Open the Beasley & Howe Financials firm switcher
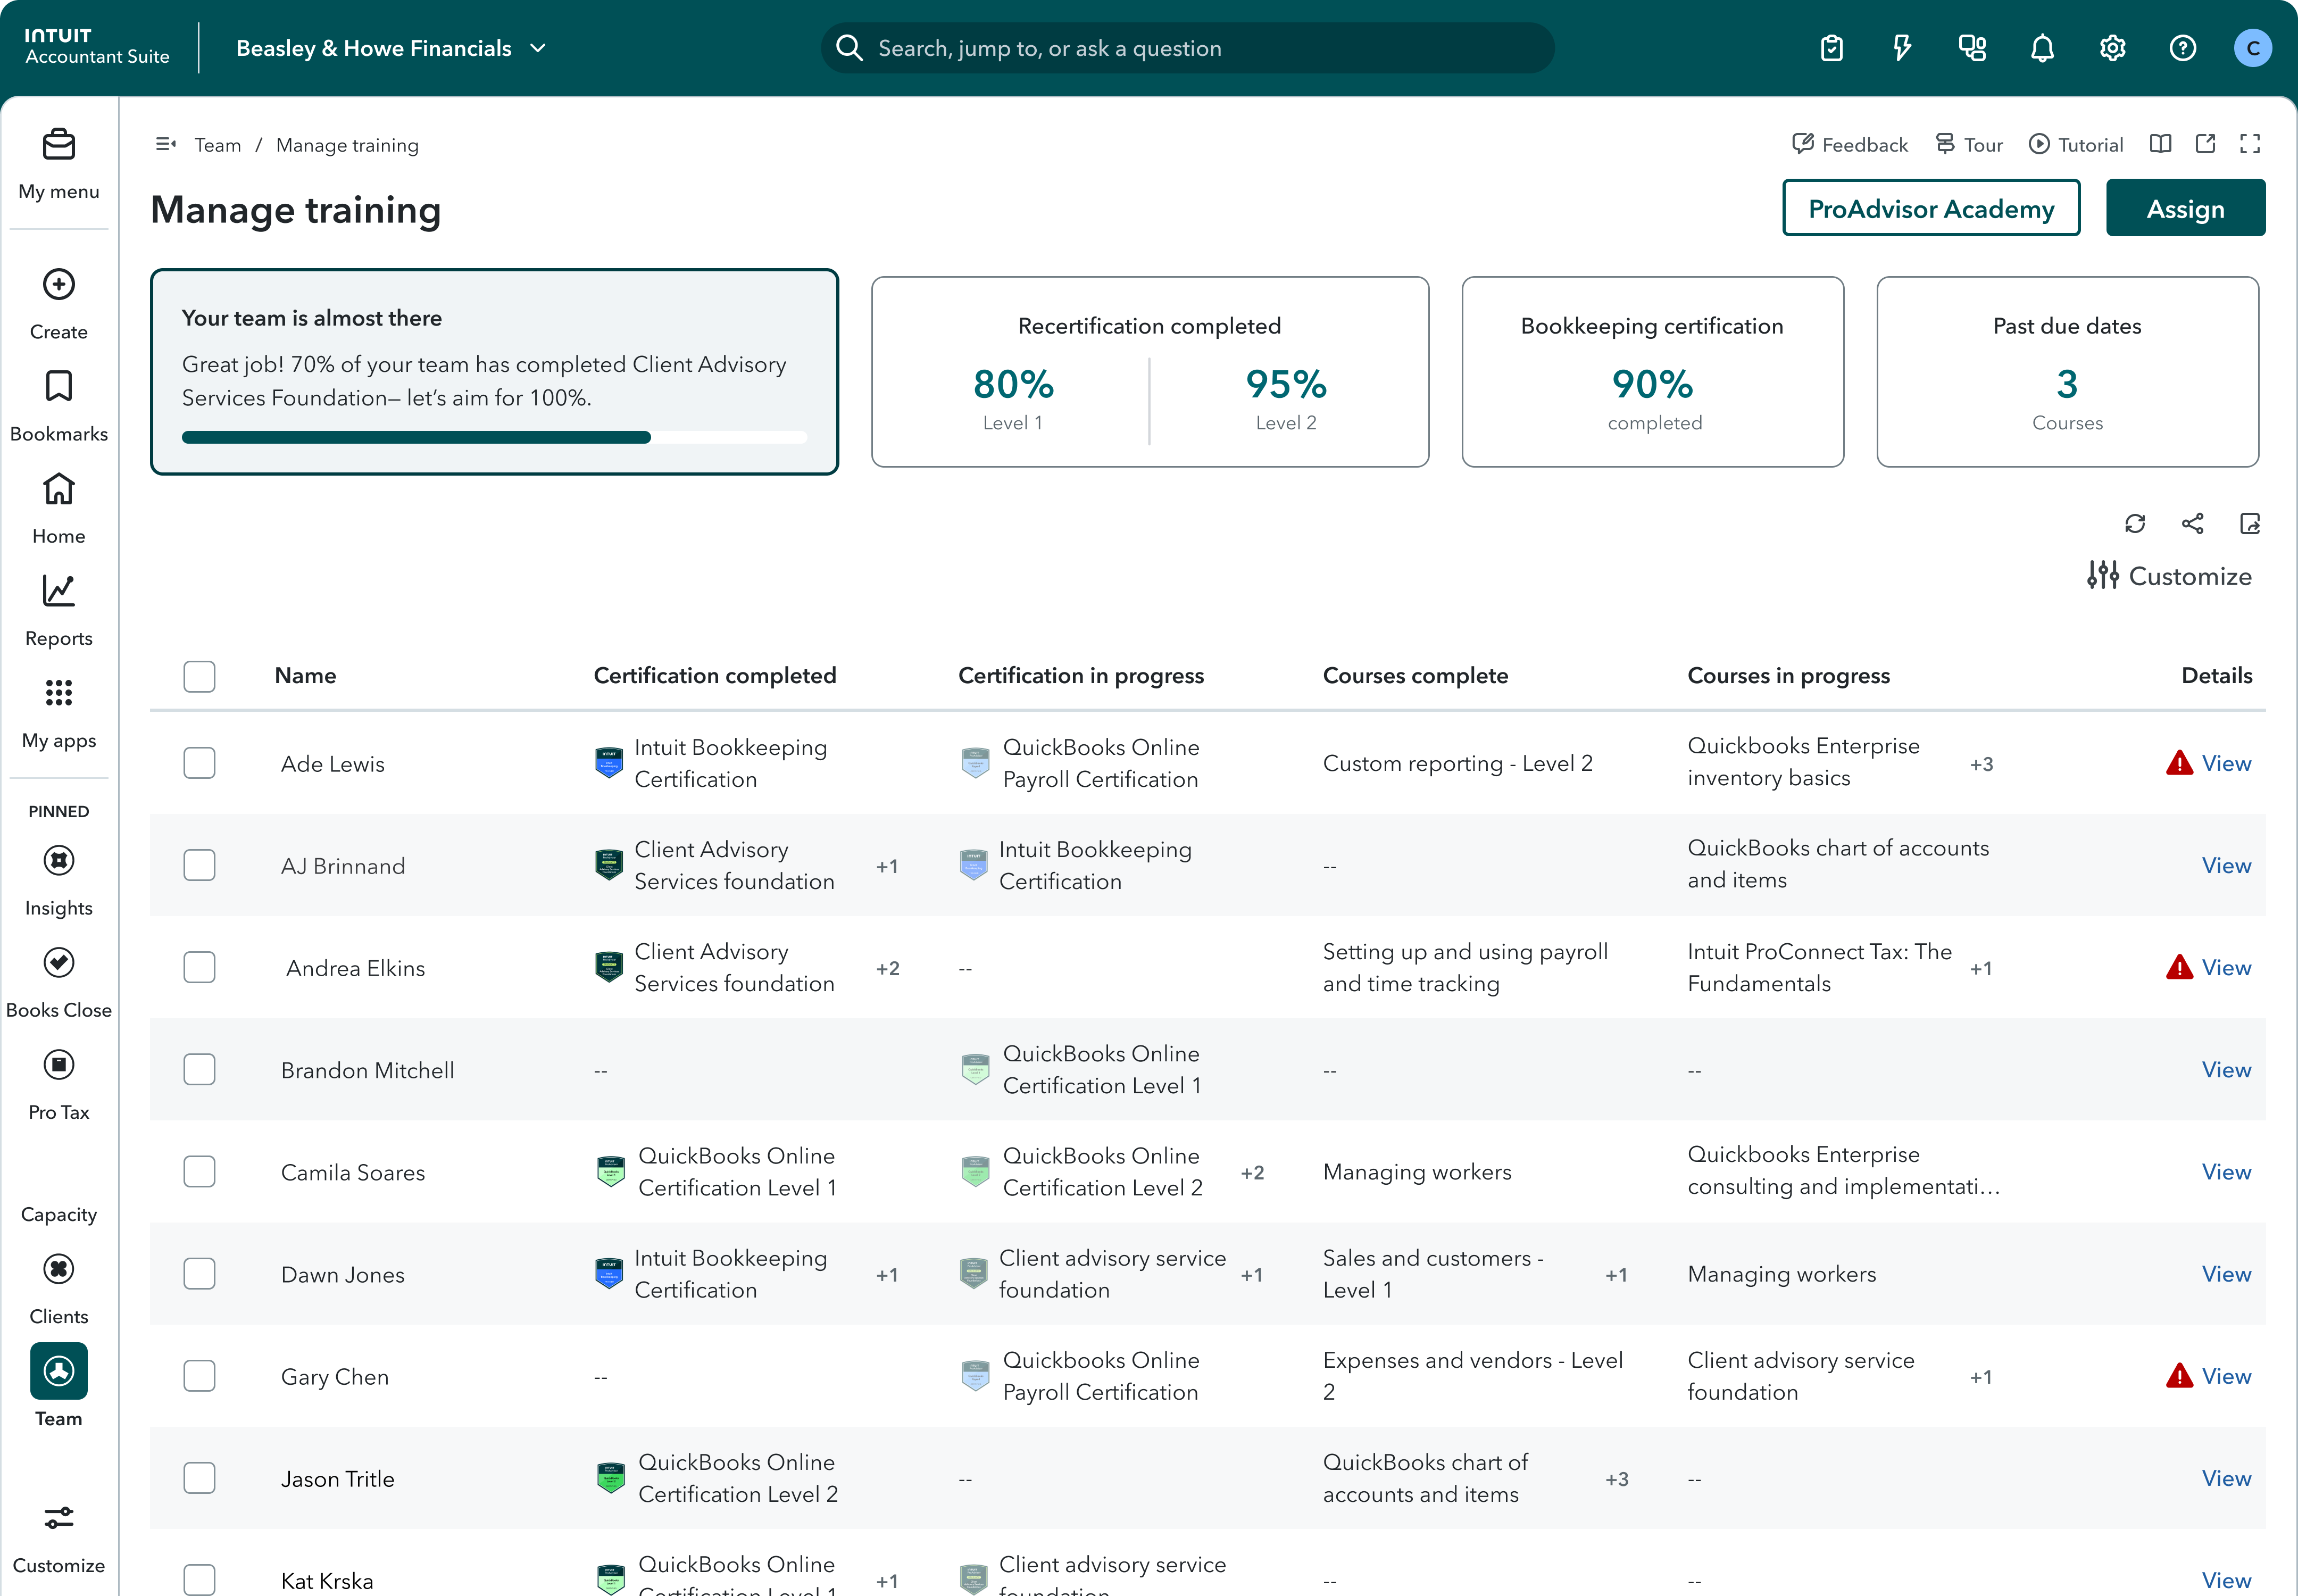Viewport: 2298px width, 1596px height. tap(390, 47)
